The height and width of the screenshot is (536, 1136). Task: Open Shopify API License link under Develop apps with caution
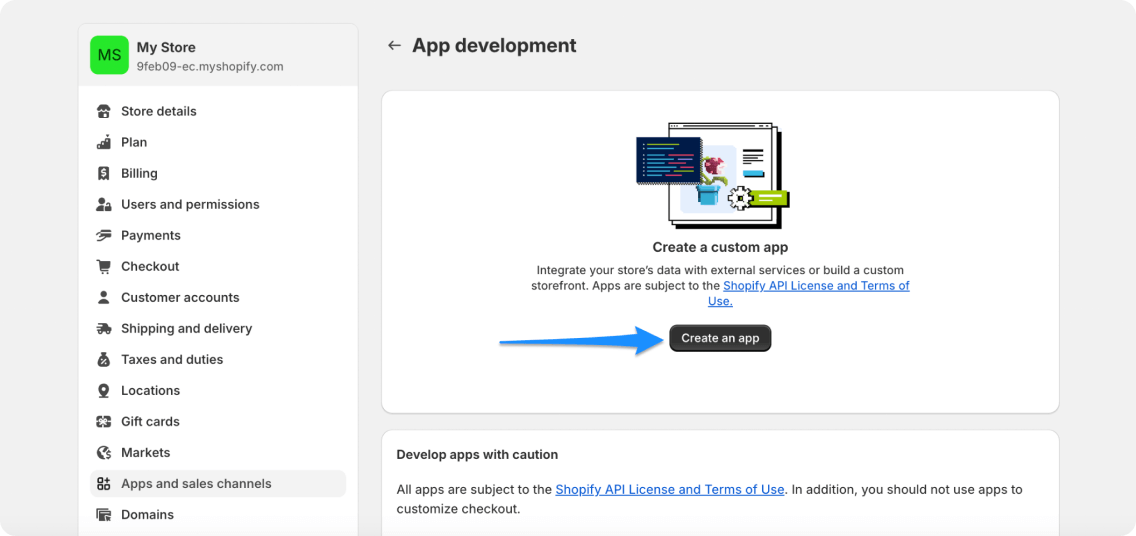[x=669, y=489]
